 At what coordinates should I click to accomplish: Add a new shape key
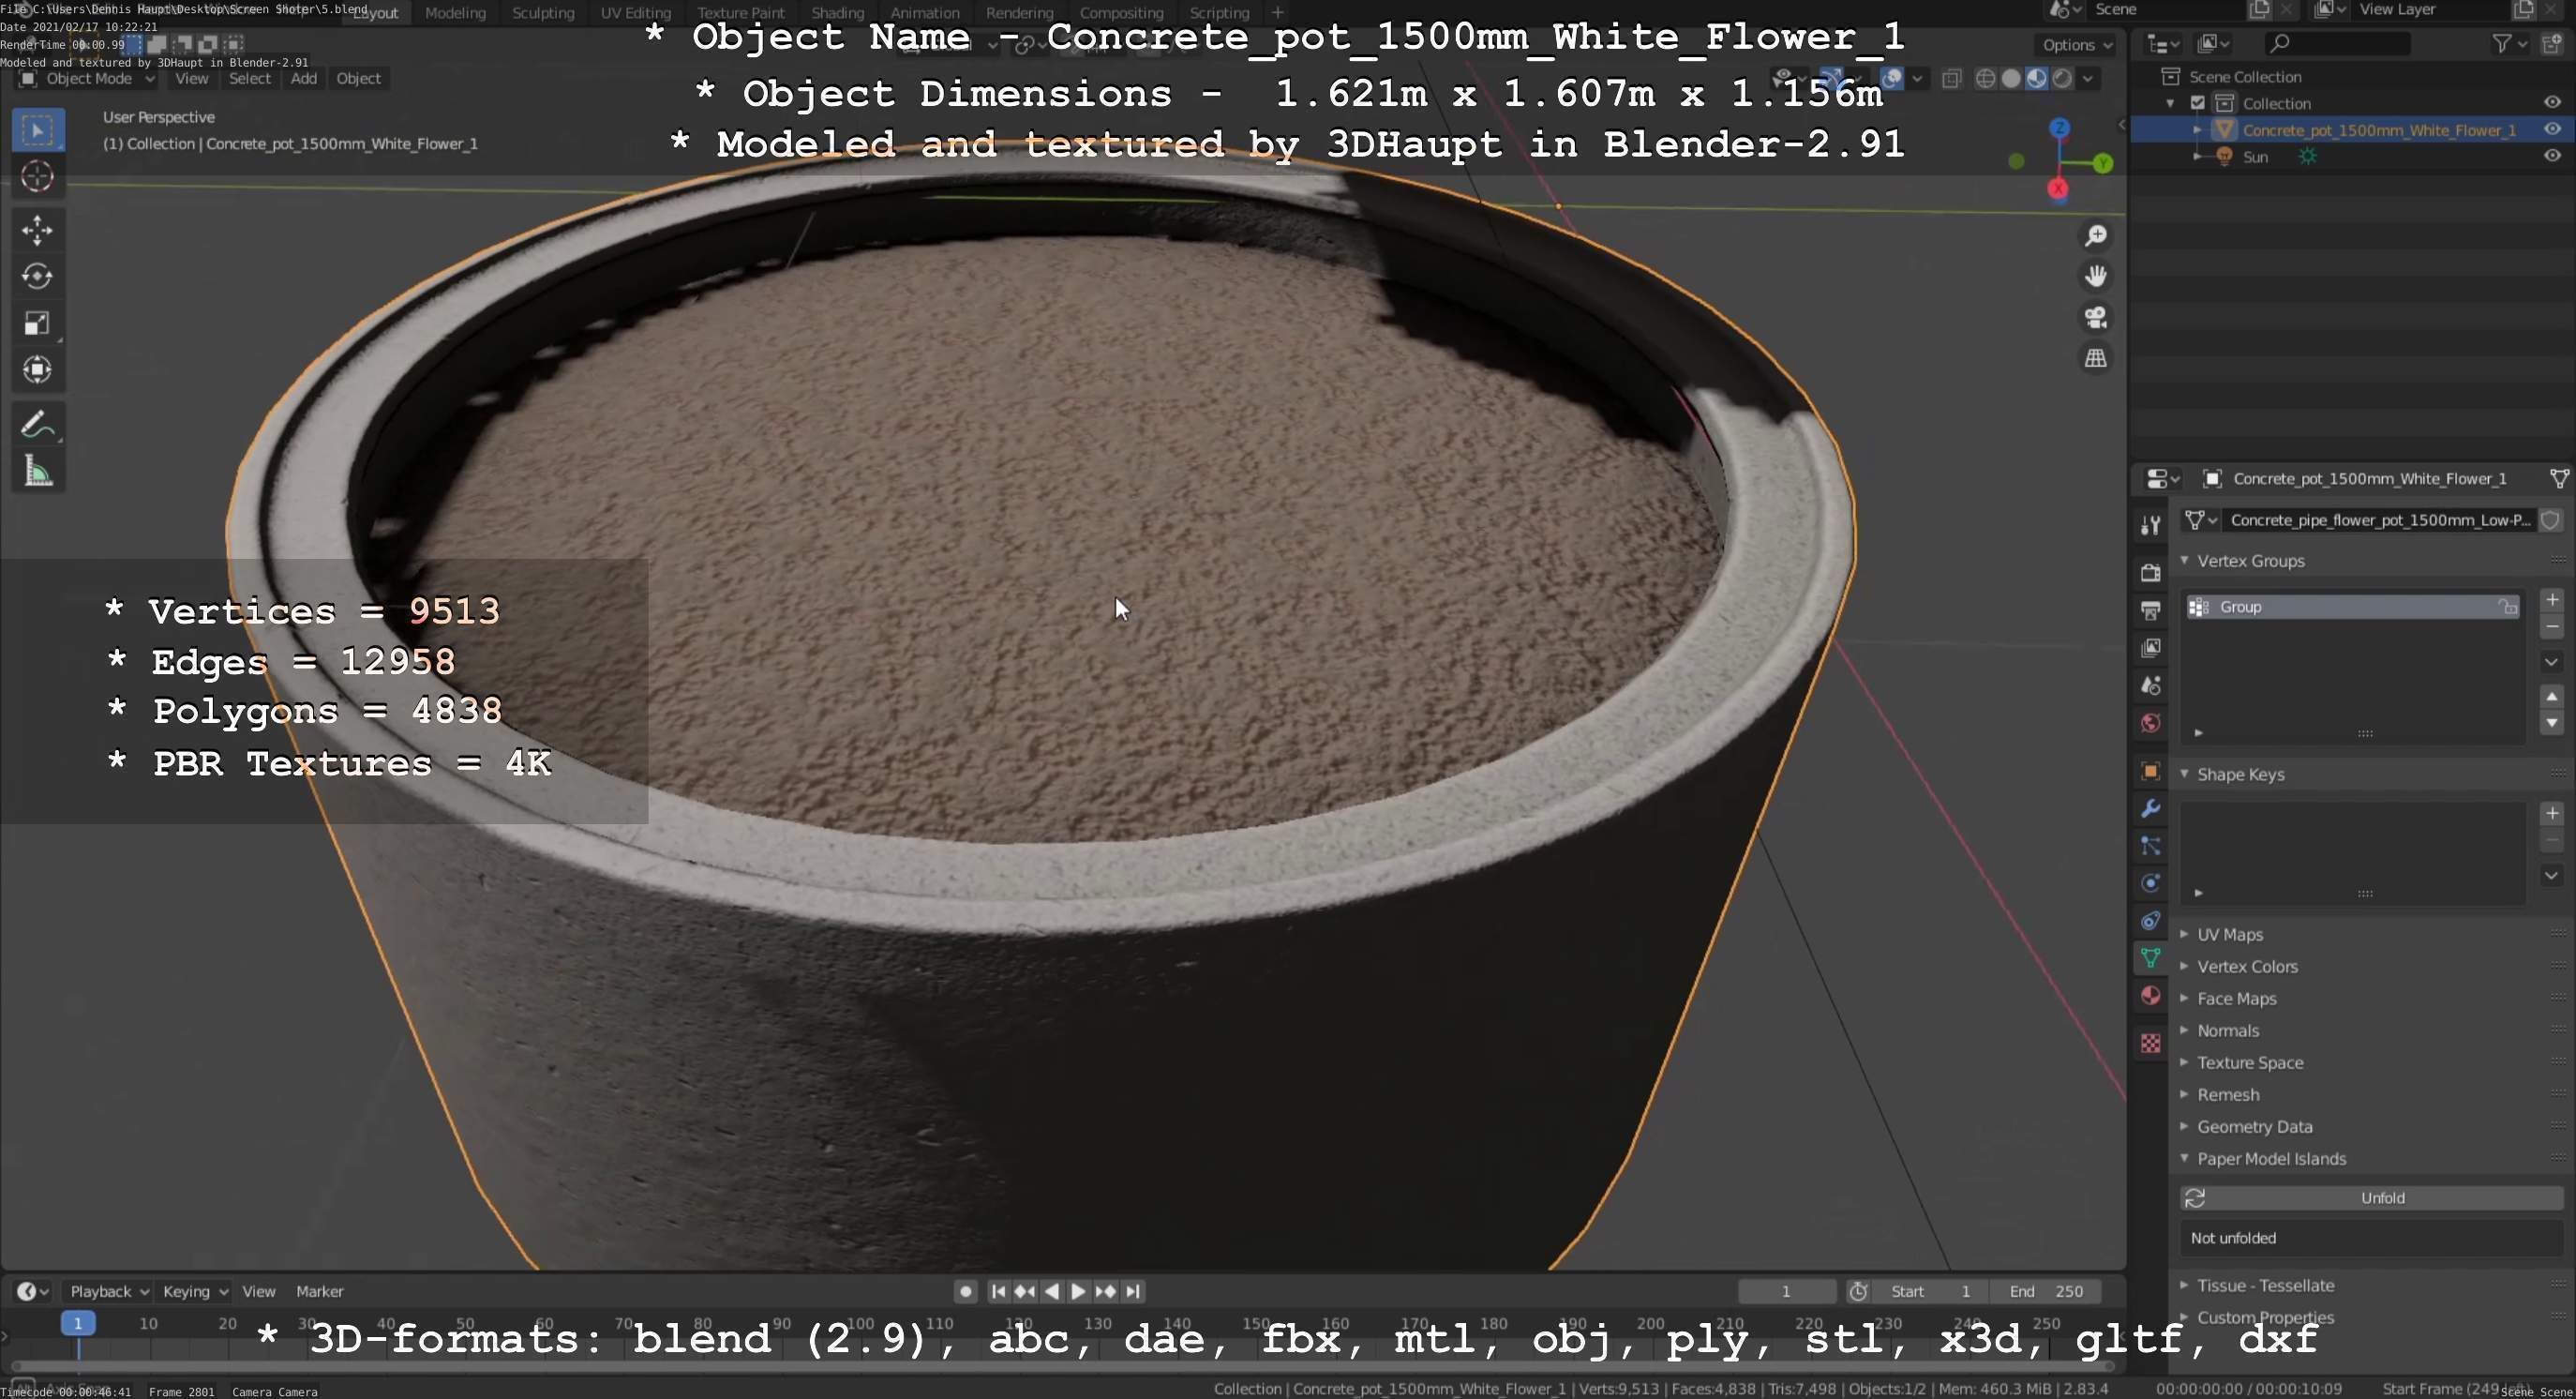(x=2552, y=813)
